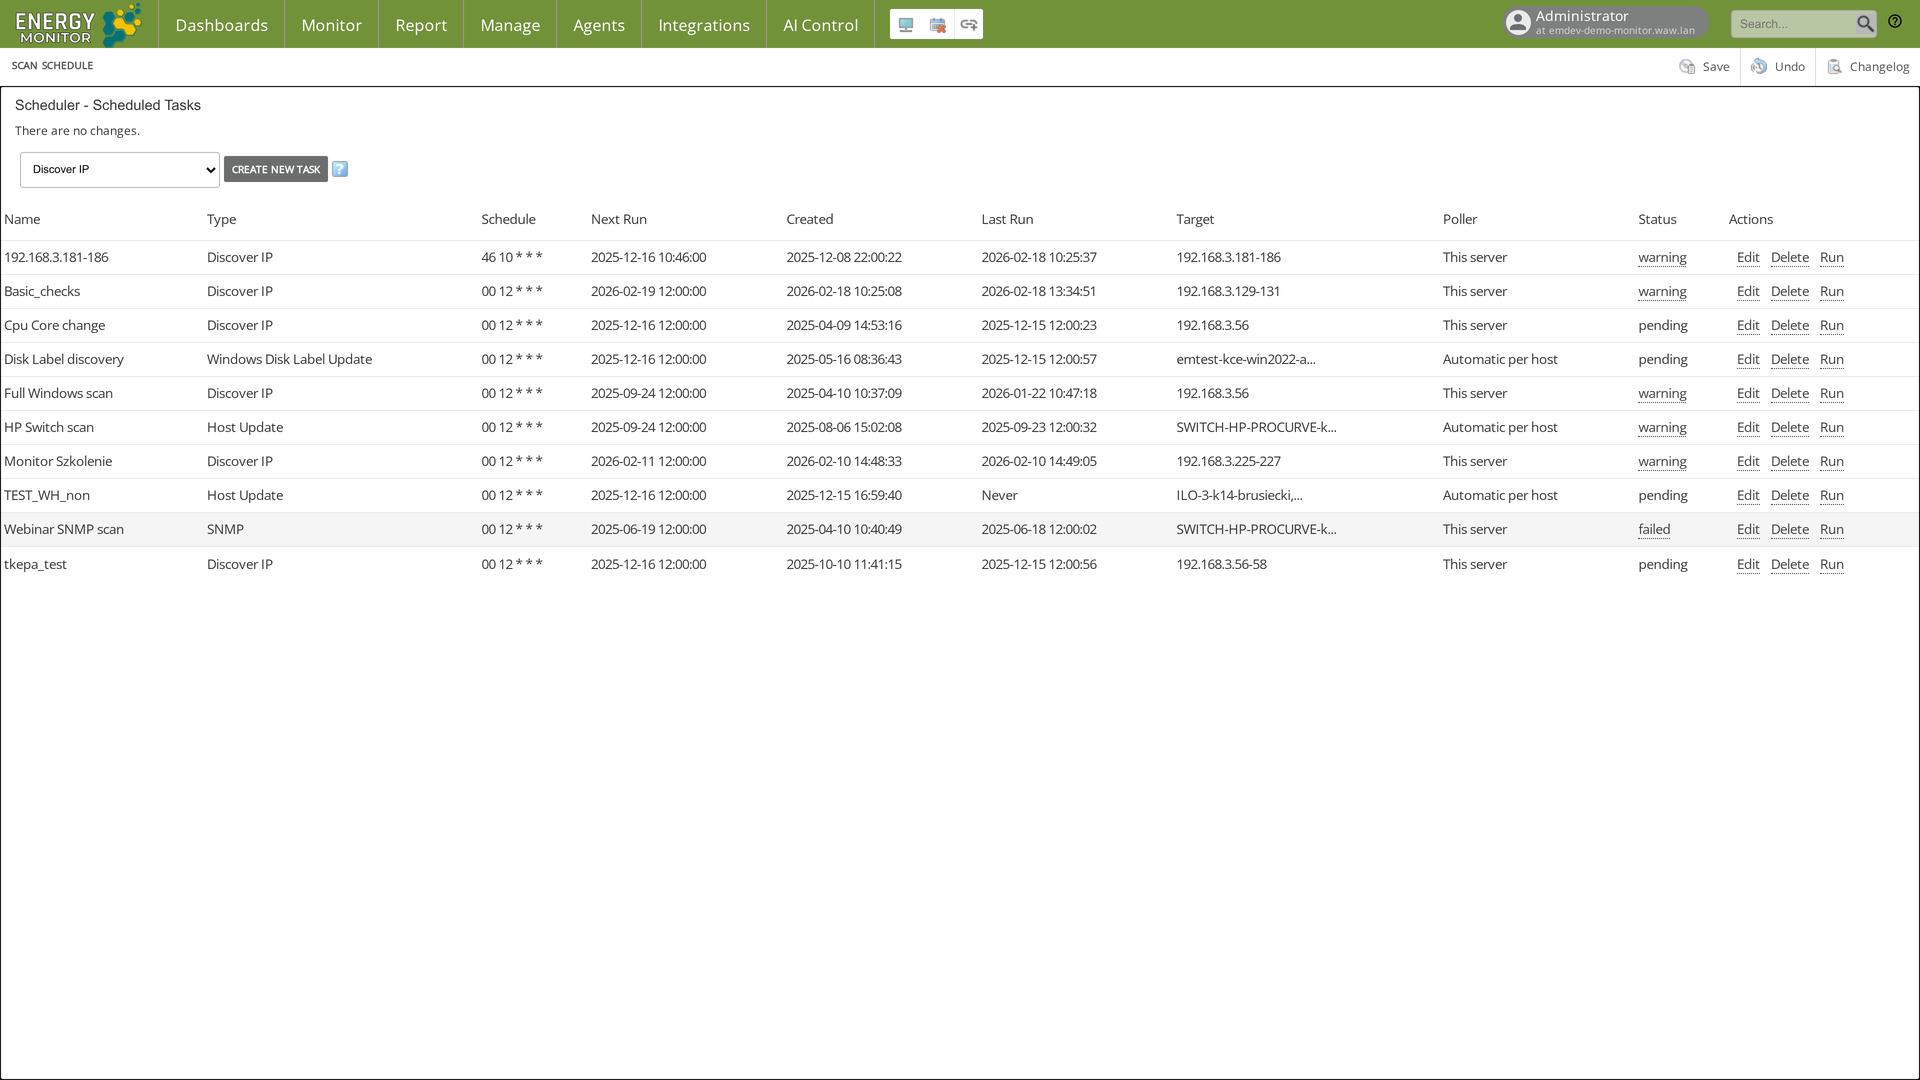
Task: Click the Last Run column header
Action: (x=1007, y=220)
